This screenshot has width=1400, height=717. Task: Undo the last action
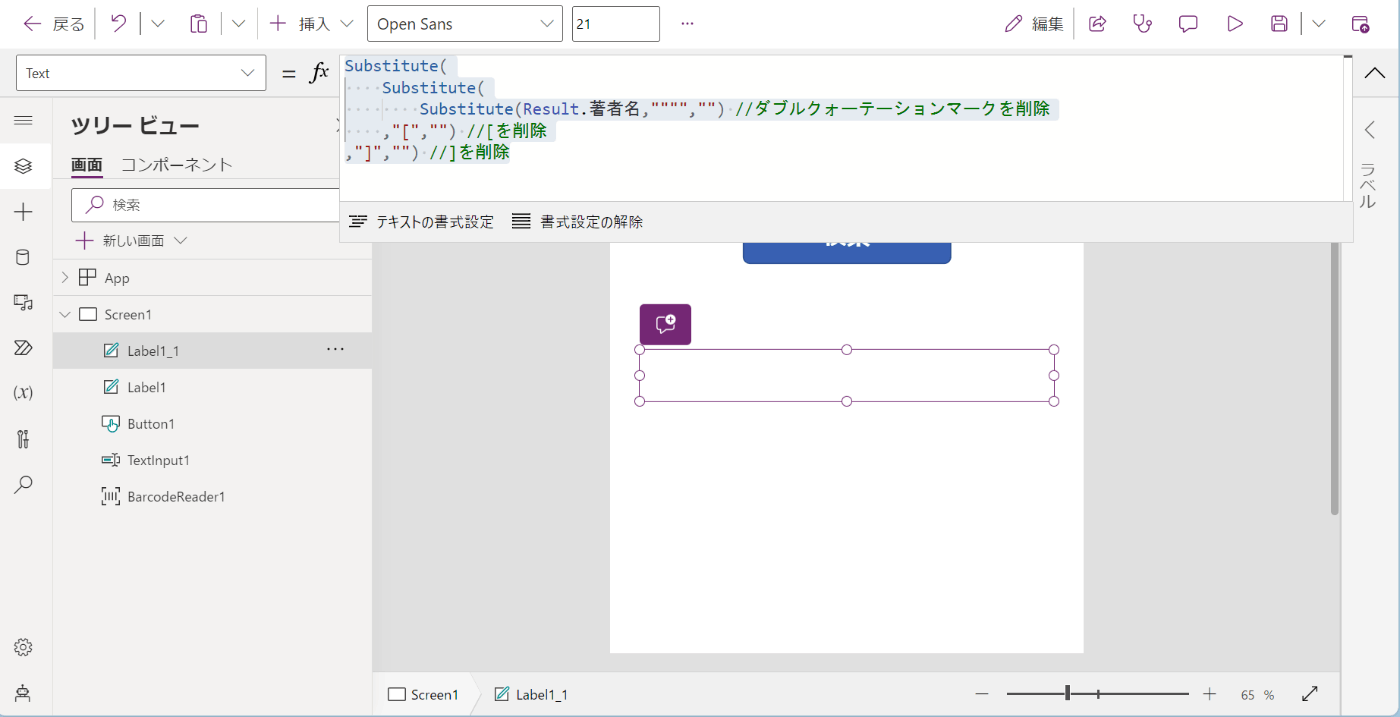pos(118,24)
